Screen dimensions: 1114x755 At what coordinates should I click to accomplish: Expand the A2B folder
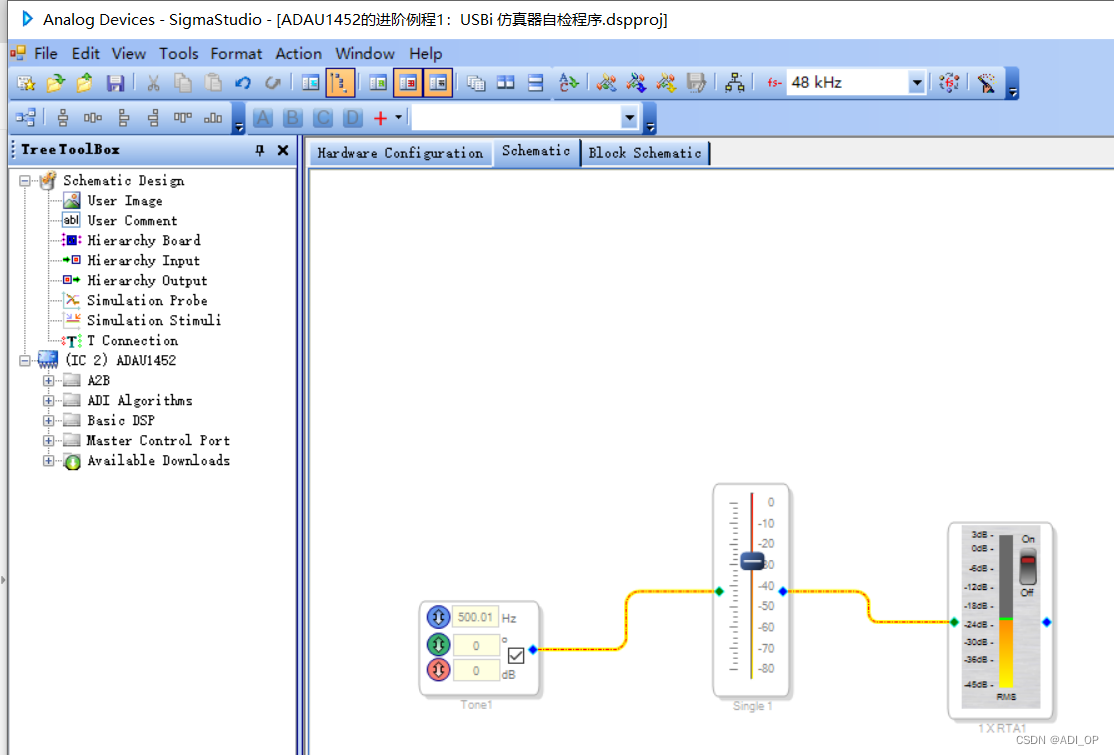click(x=48, y=381)
